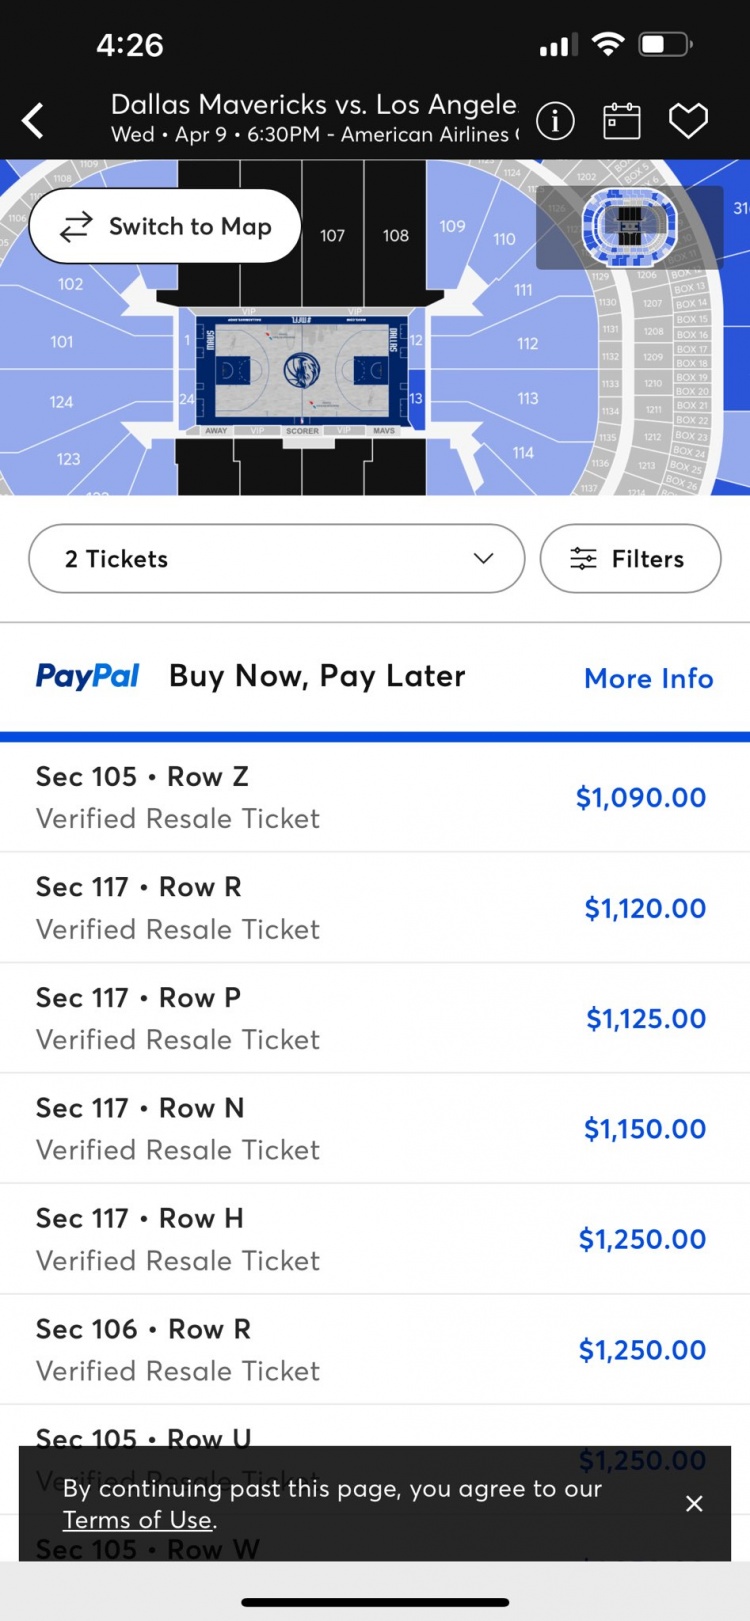
Task: Open the event info icon
Action: tap(555, 121)
